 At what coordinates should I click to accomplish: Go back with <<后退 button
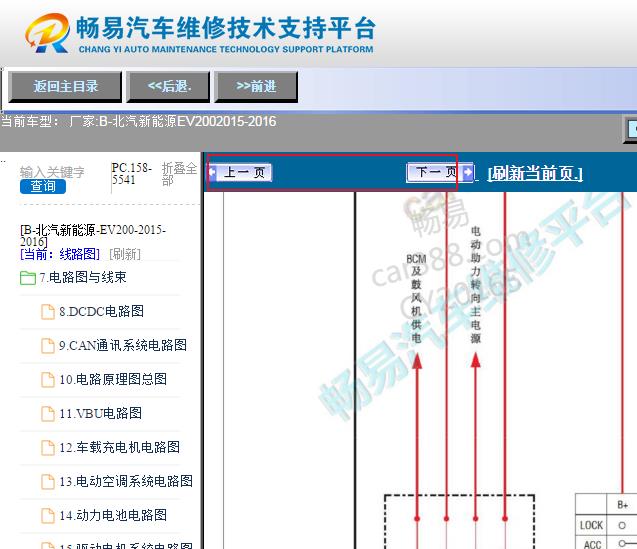168,87
